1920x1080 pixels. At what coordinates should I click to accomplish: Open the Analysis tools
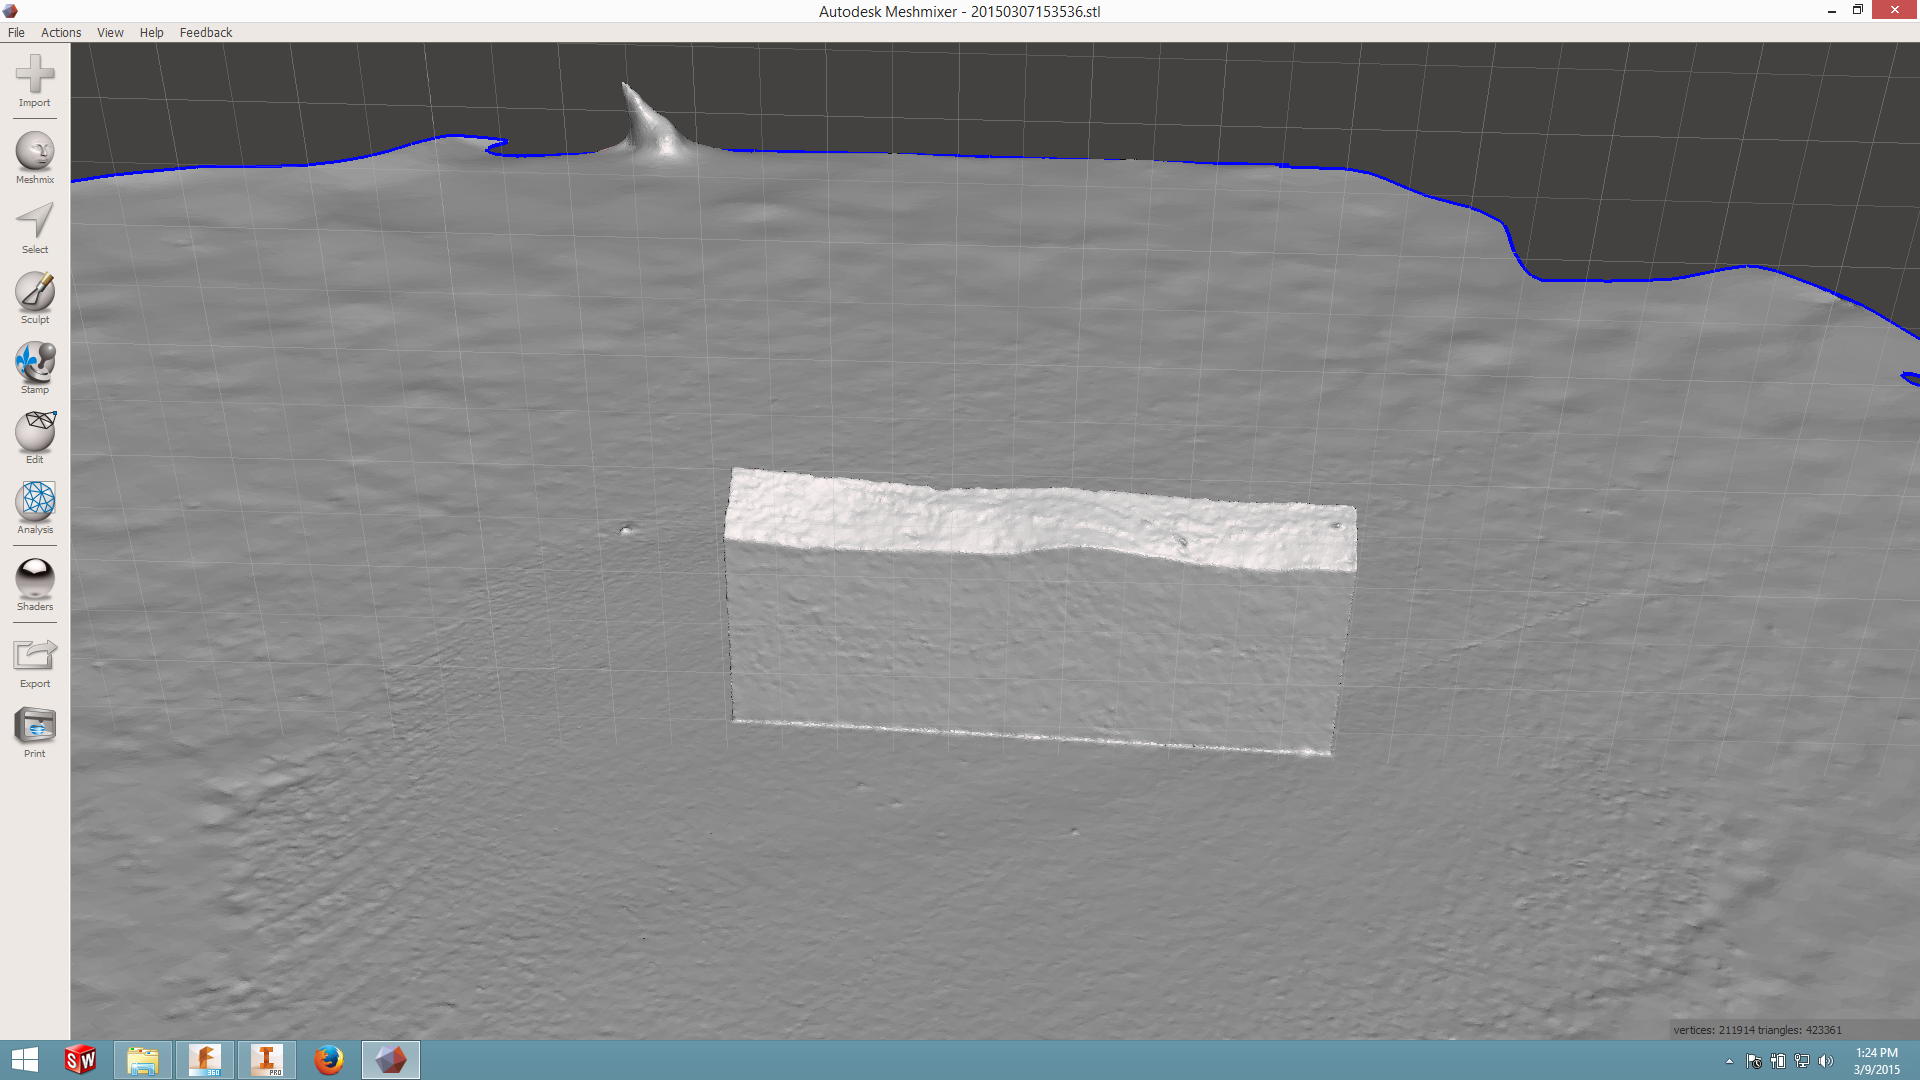pyautogui.click(x=35, y=507)
